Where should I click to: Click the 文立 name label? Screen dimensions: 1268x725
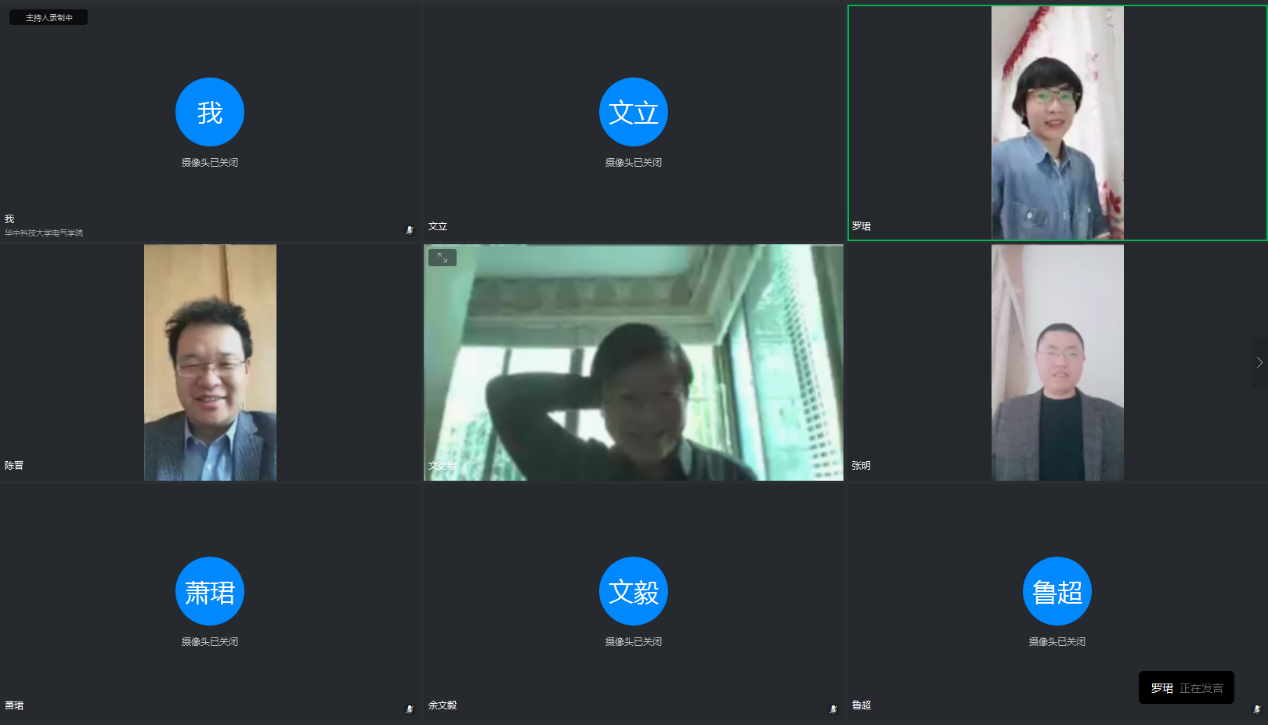coord(437,226)
